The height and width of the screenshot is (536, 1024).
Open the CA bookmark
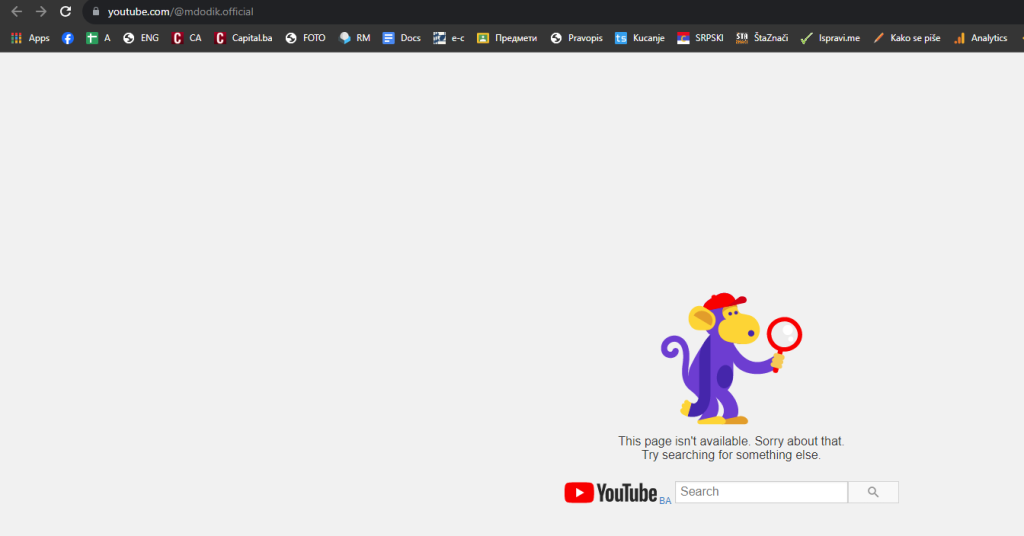coord(187,38)
